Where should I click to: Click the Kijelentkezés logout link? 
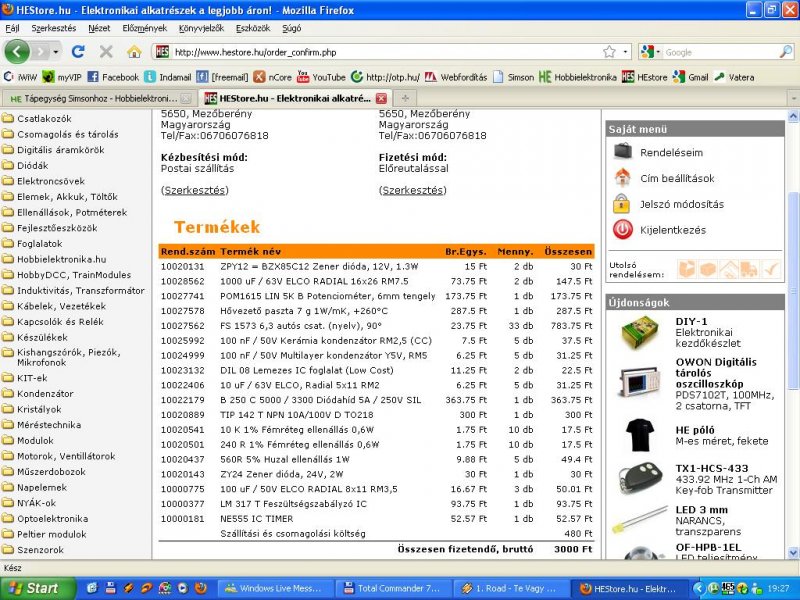click(x=673, y=230)
